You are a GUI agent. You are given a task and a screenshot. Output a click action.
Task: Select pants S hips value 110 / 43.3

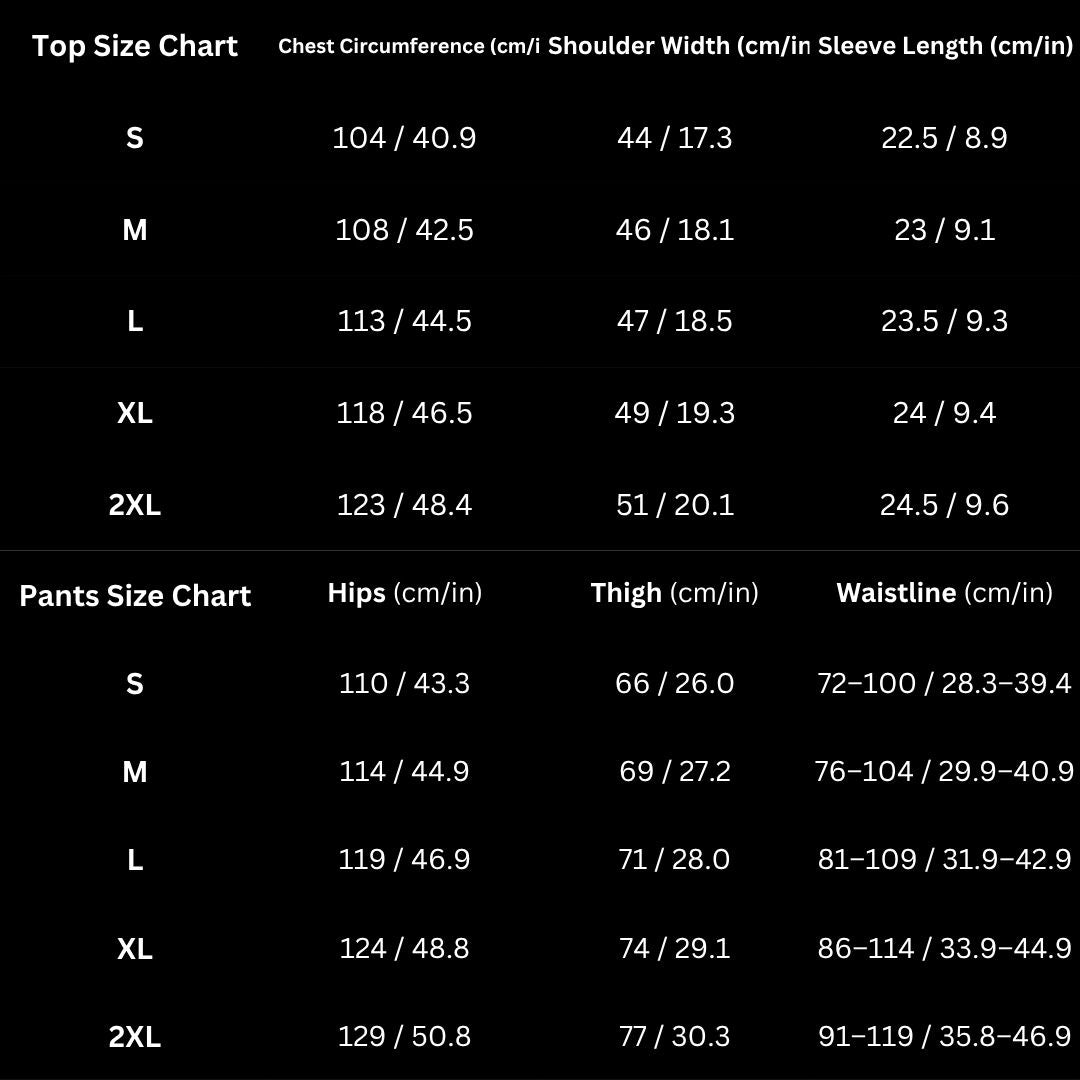click(404, 683)
